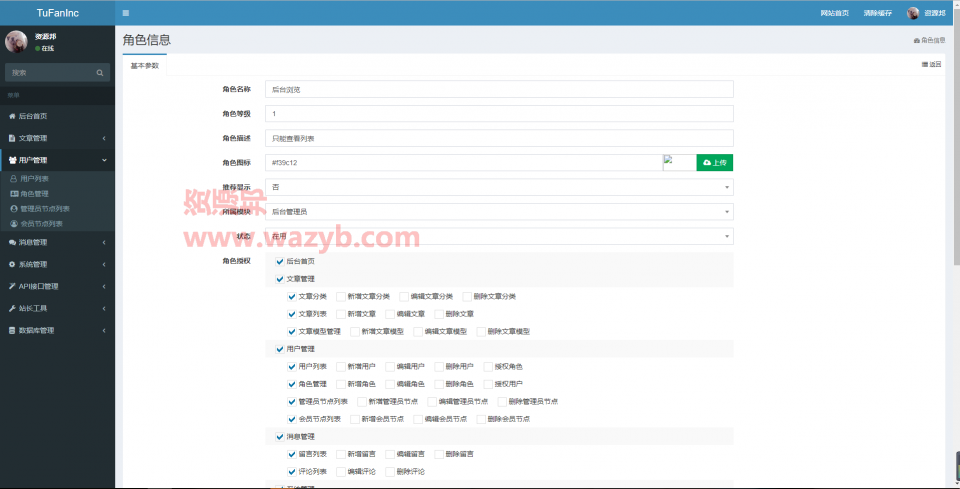Screen dimensions: 960x489
Task: Click the magic-wand icon beside API接口管理
Action: (x=12, y=286)
